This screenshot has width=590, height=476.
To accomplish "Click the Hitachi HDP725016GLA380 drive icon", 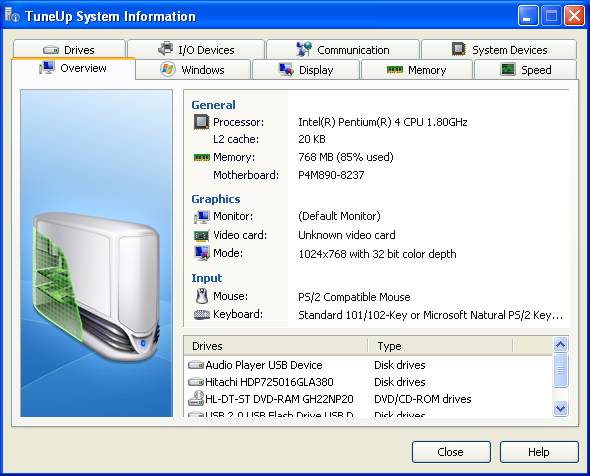I will [x=196, y=382].
